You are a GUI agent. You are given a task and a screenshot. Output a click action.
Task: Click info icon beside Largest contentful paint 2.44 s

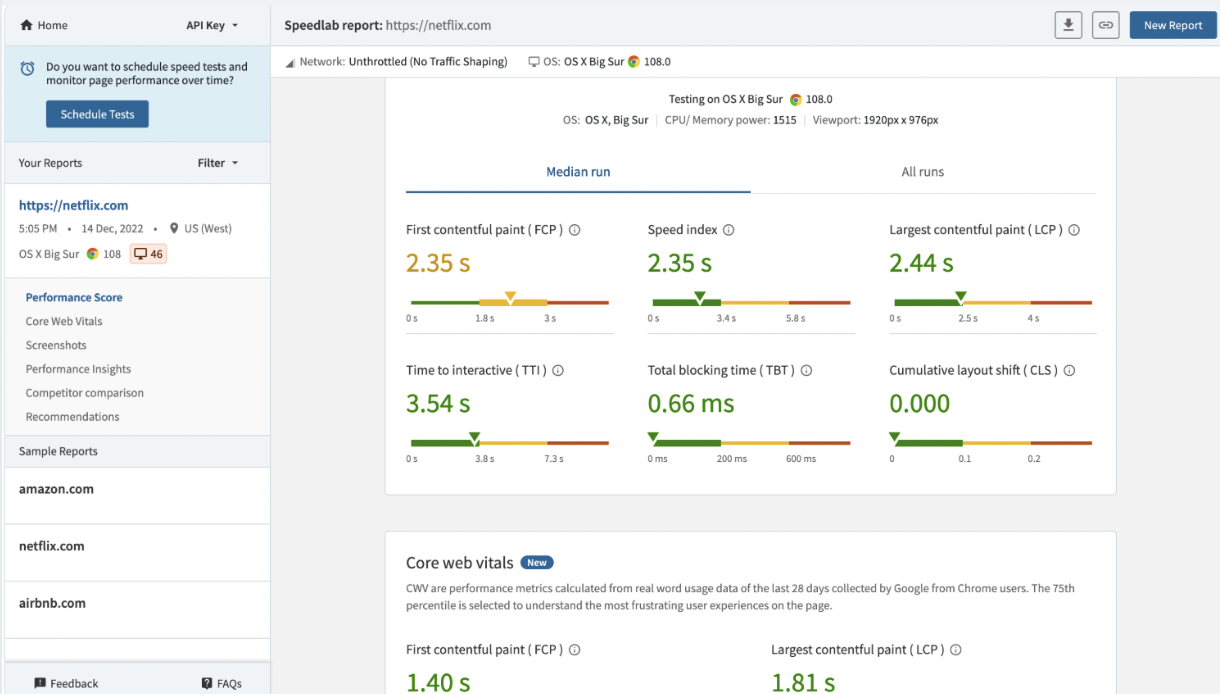coord(1074,230)
